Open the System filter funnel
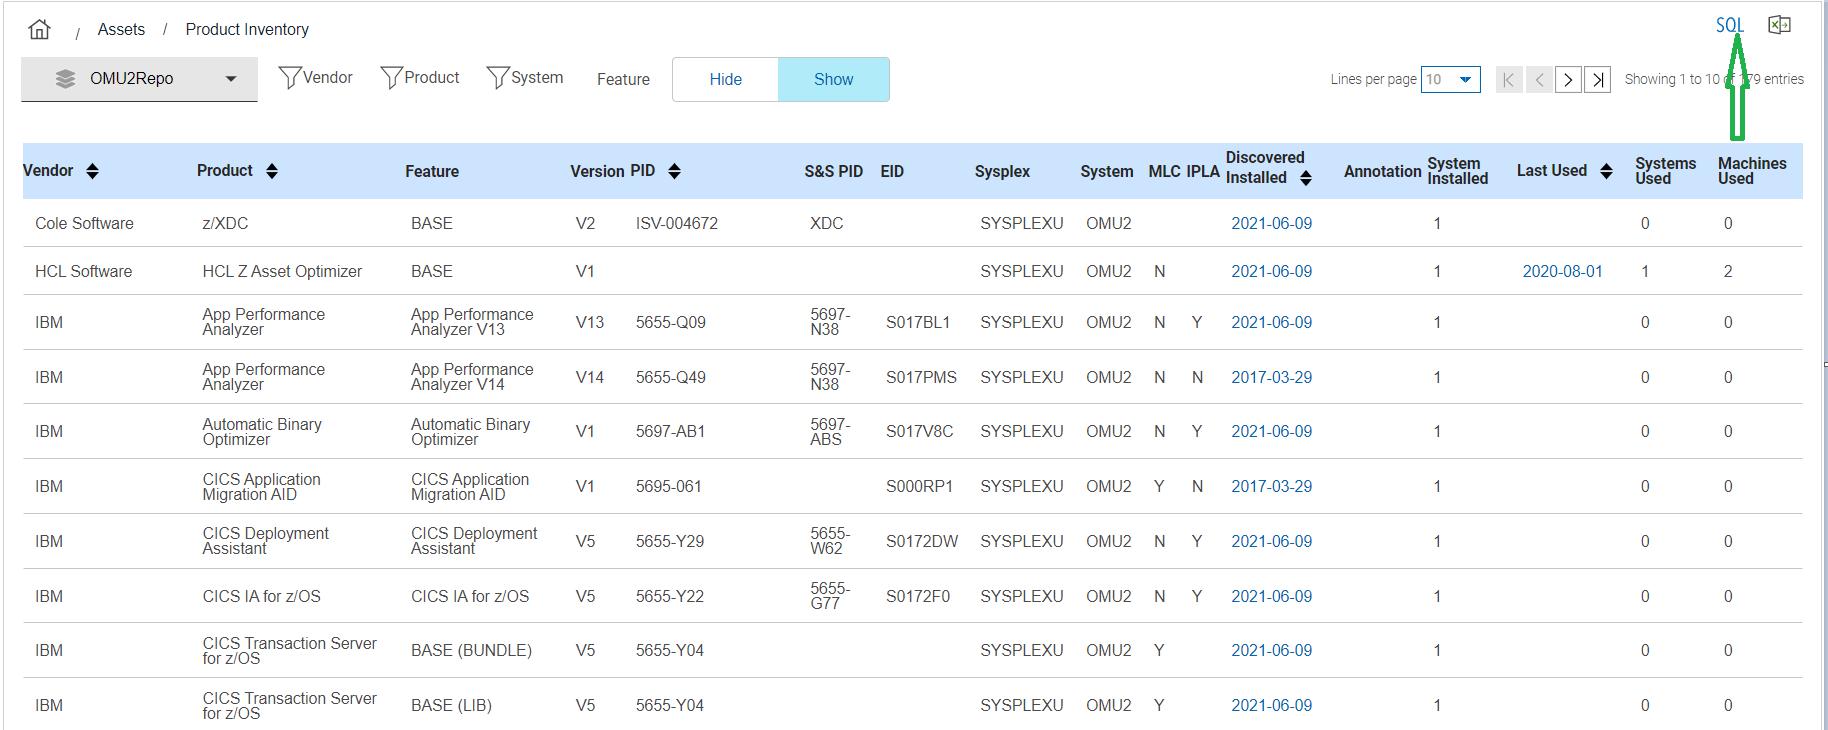This screenshot has width=1828, height=730. pos(498,78)
